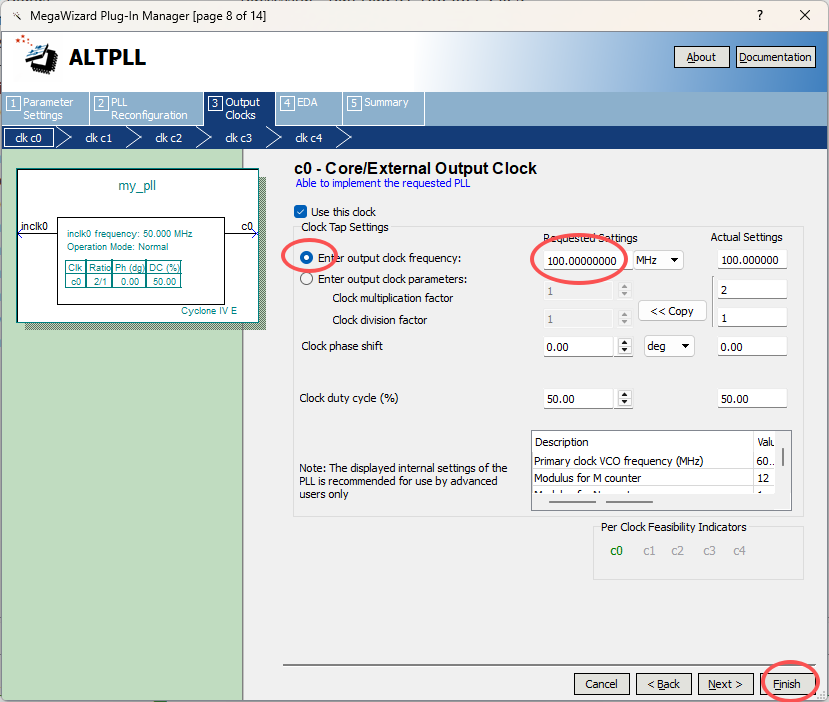Viewport: 829px width, 702px height.
Task: Click the About button
Action: click(702, 57)
